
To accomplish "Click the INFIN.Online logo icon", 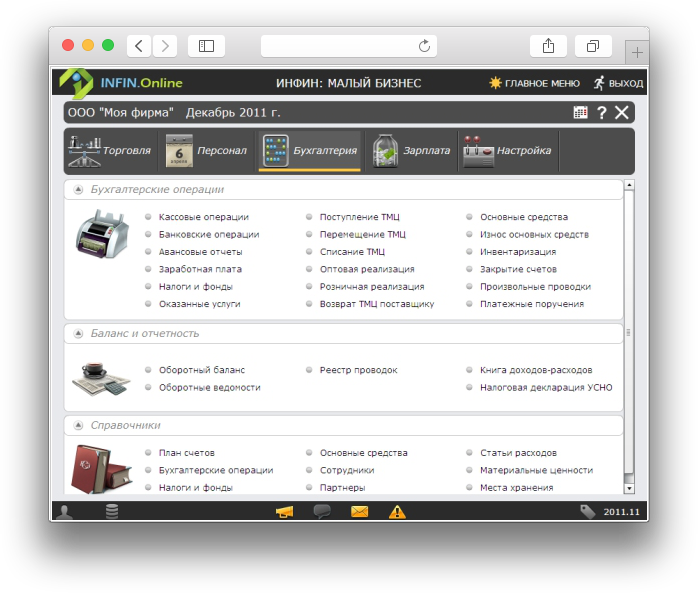I will pos(77,83).
